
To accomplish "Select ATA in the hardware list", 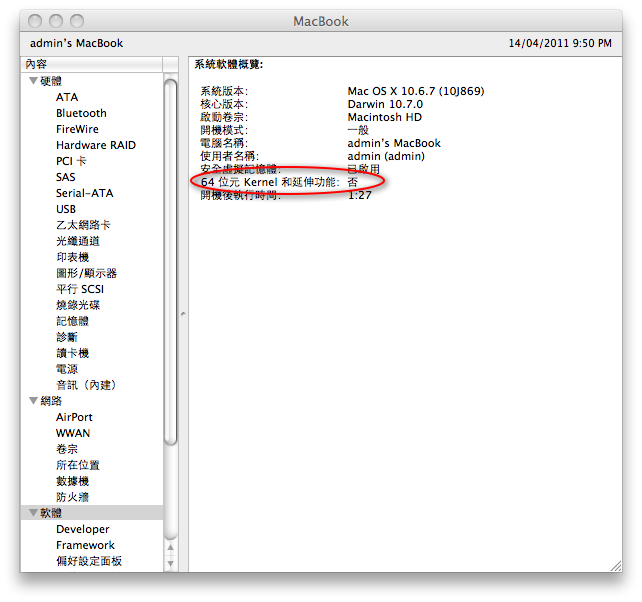I will pos(67,97).
